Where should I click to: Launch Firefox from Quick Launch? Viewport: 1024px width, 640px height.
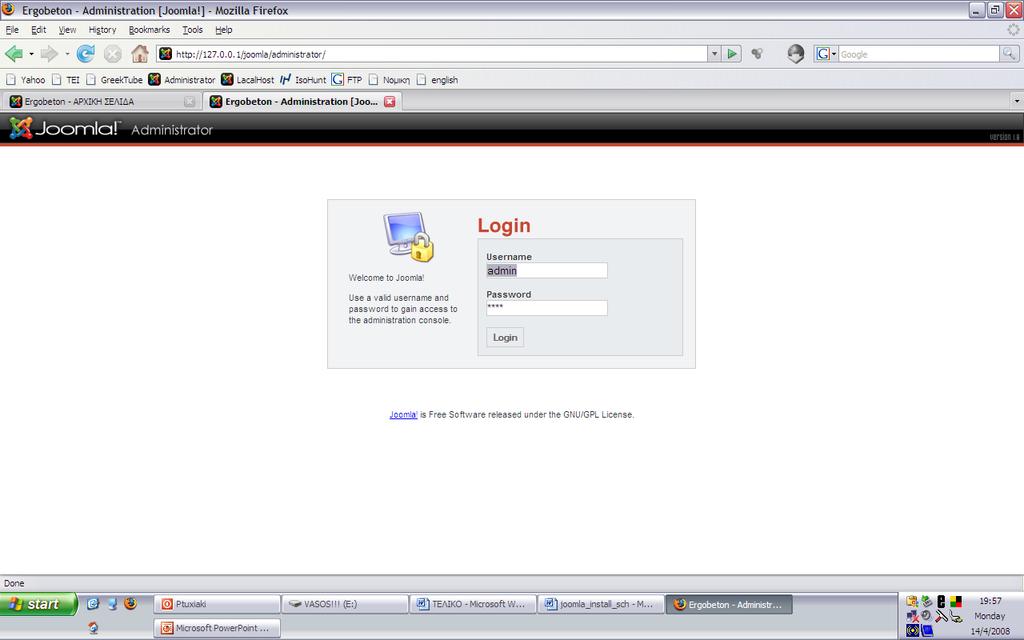131,603
